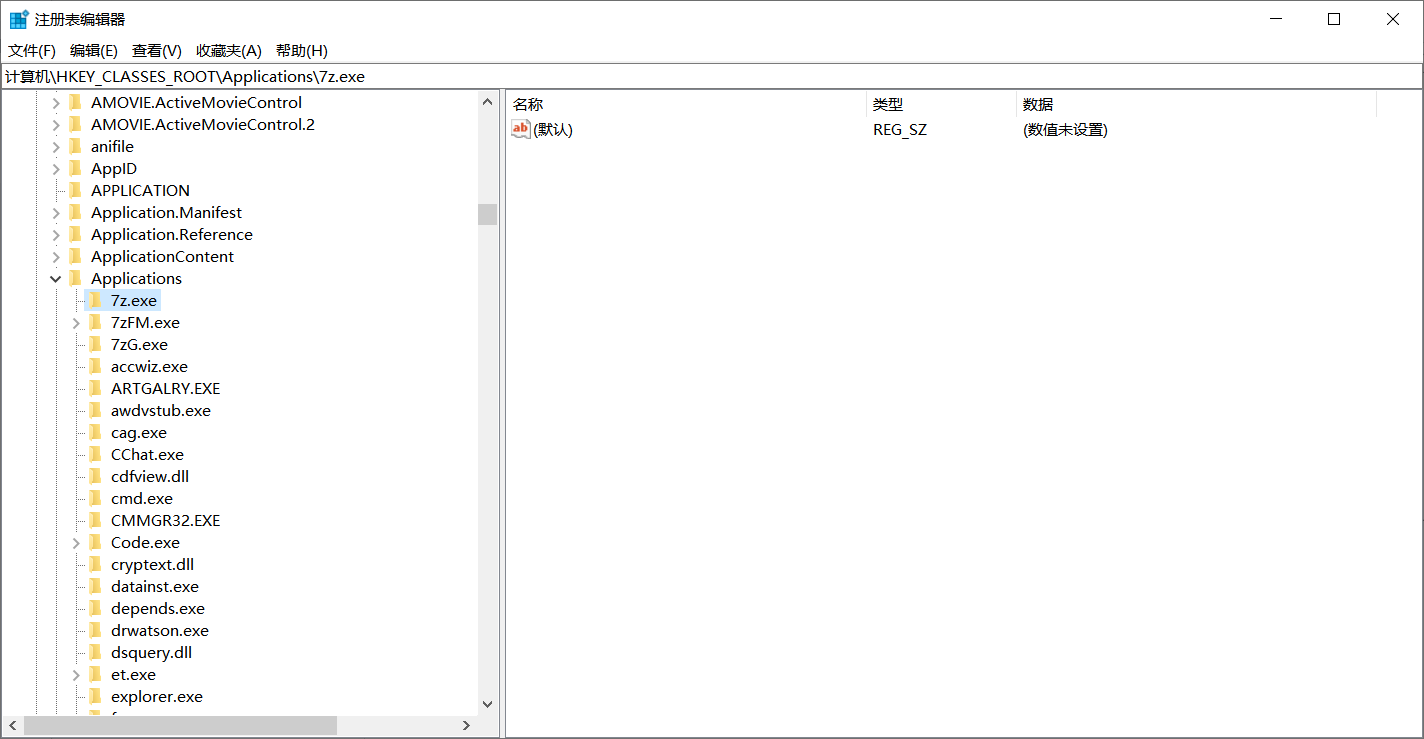Click the folder icon next to cmd.exe
The width and height of the screenshot is (1424, 739).
[95, 498]
